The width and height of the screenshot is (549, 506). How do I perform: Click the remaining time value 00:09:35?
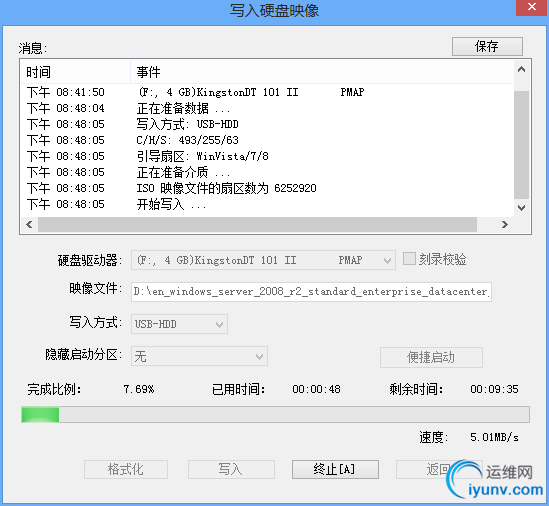494,389
